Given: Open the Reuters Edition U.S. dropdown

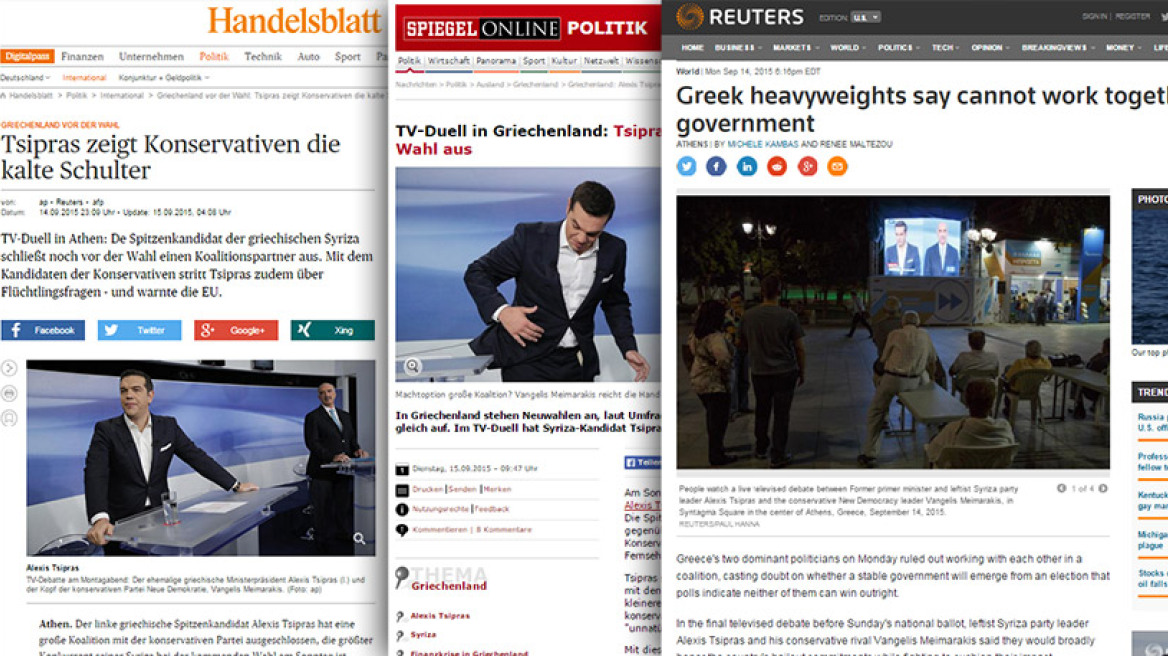Looking at the screenshot, I should [866, 17].
